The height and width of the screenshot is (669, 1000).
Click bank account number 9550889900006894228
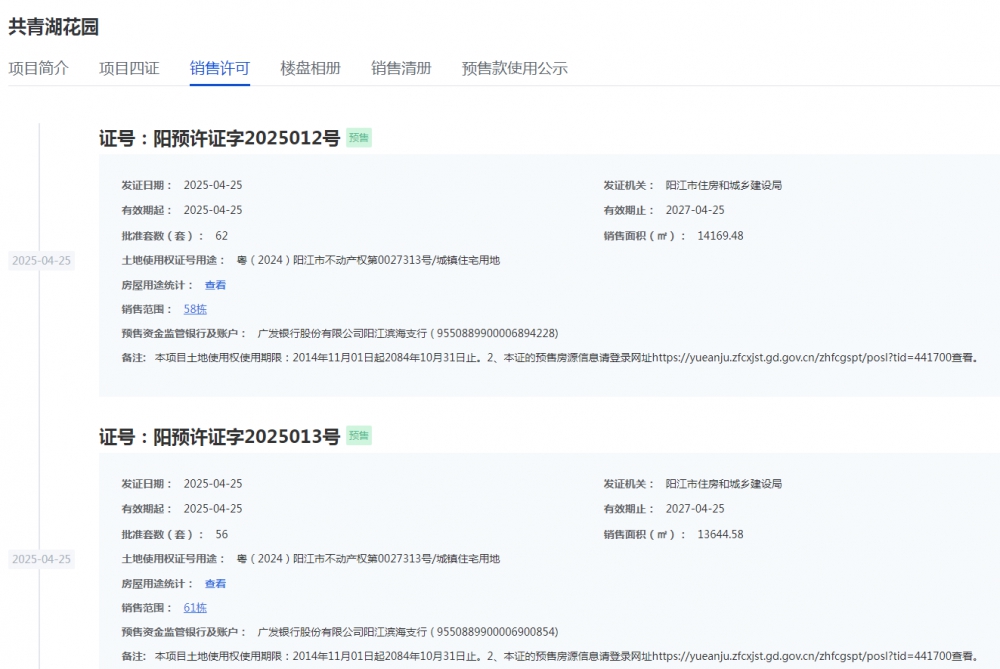(x=496, y=334)
